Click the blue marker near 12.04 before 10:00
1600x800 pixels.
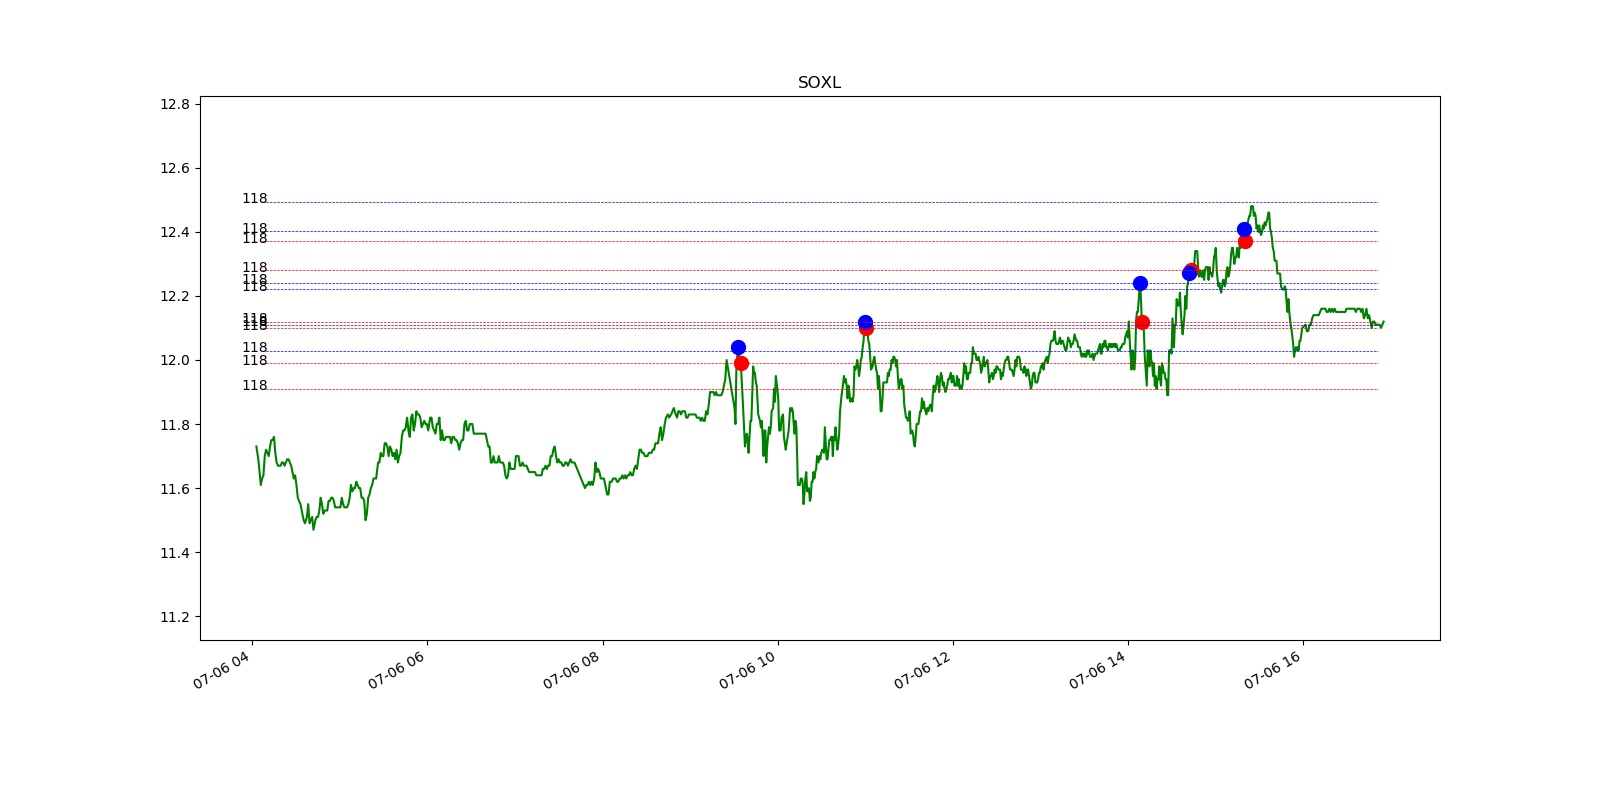point(738,347)
